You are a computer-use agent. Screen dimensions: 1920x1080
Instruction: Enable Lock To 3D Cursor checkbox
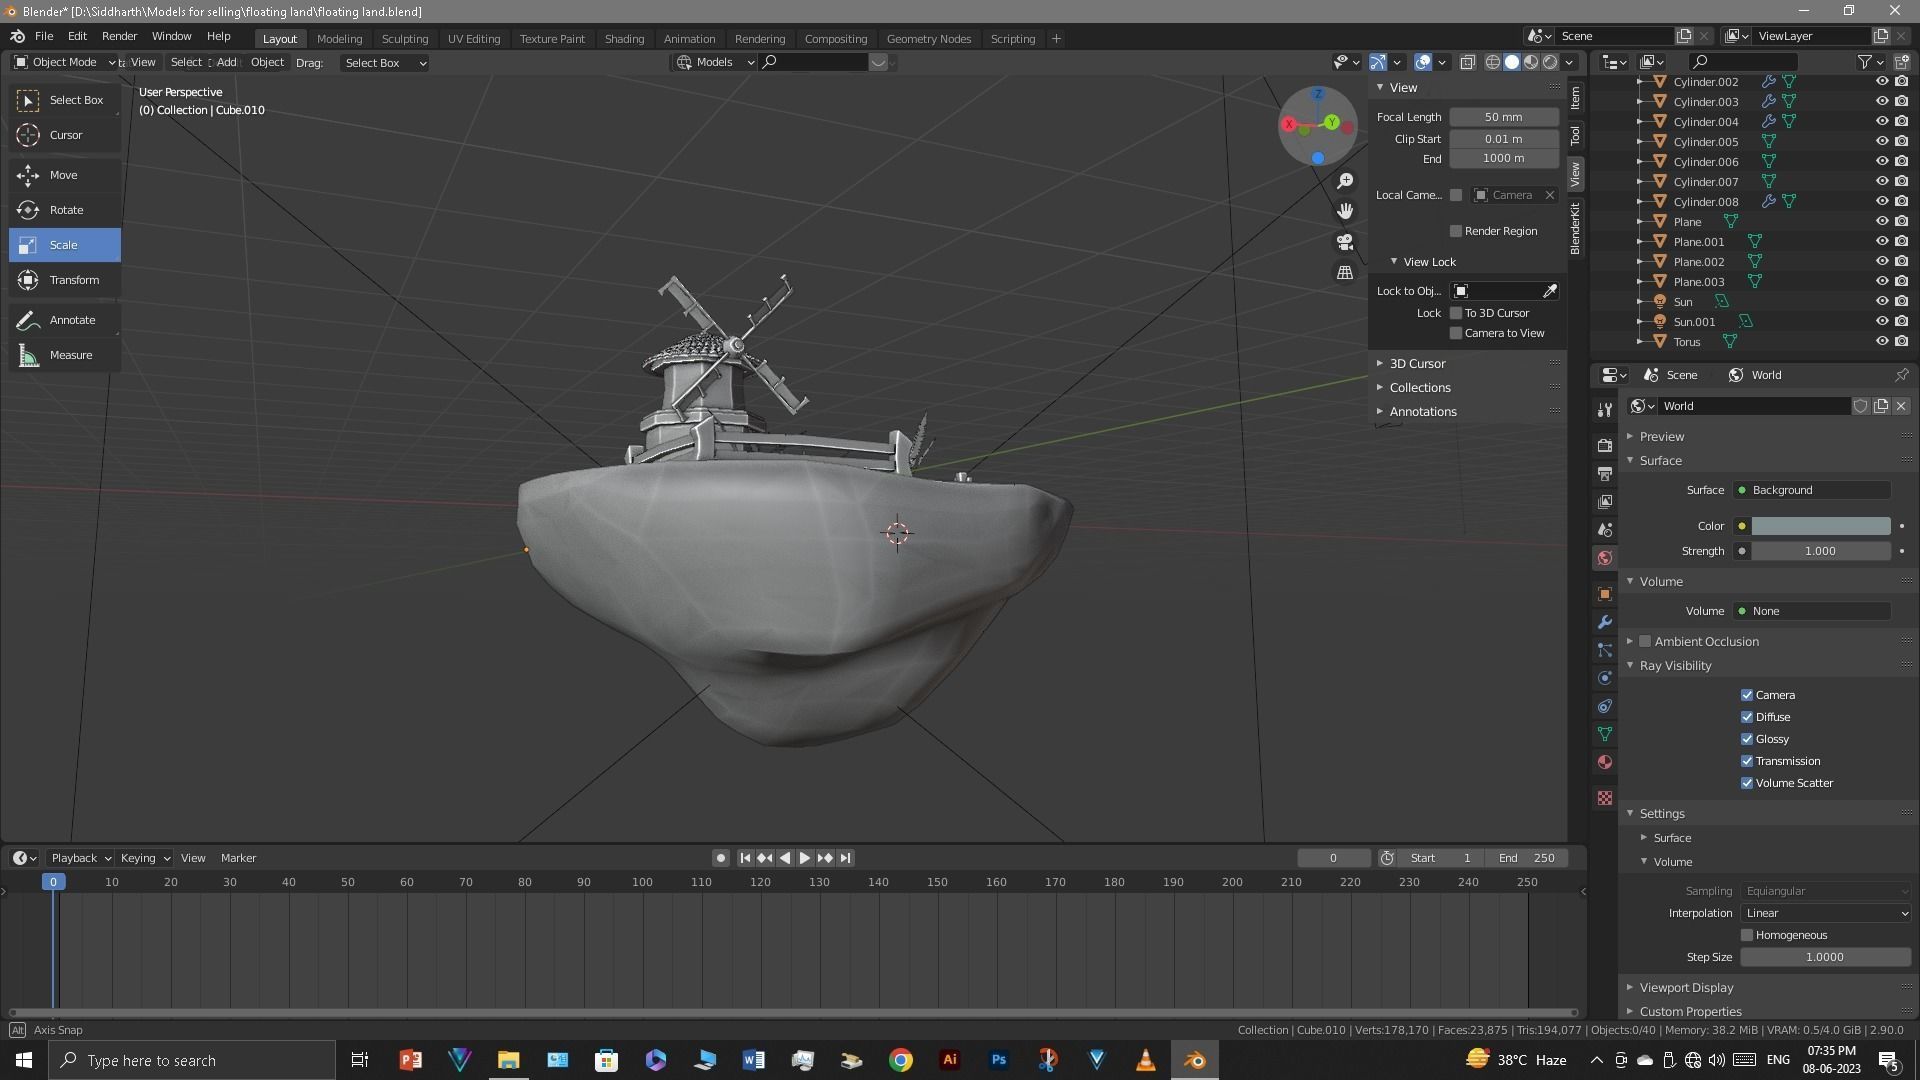tap(1456, 313)
